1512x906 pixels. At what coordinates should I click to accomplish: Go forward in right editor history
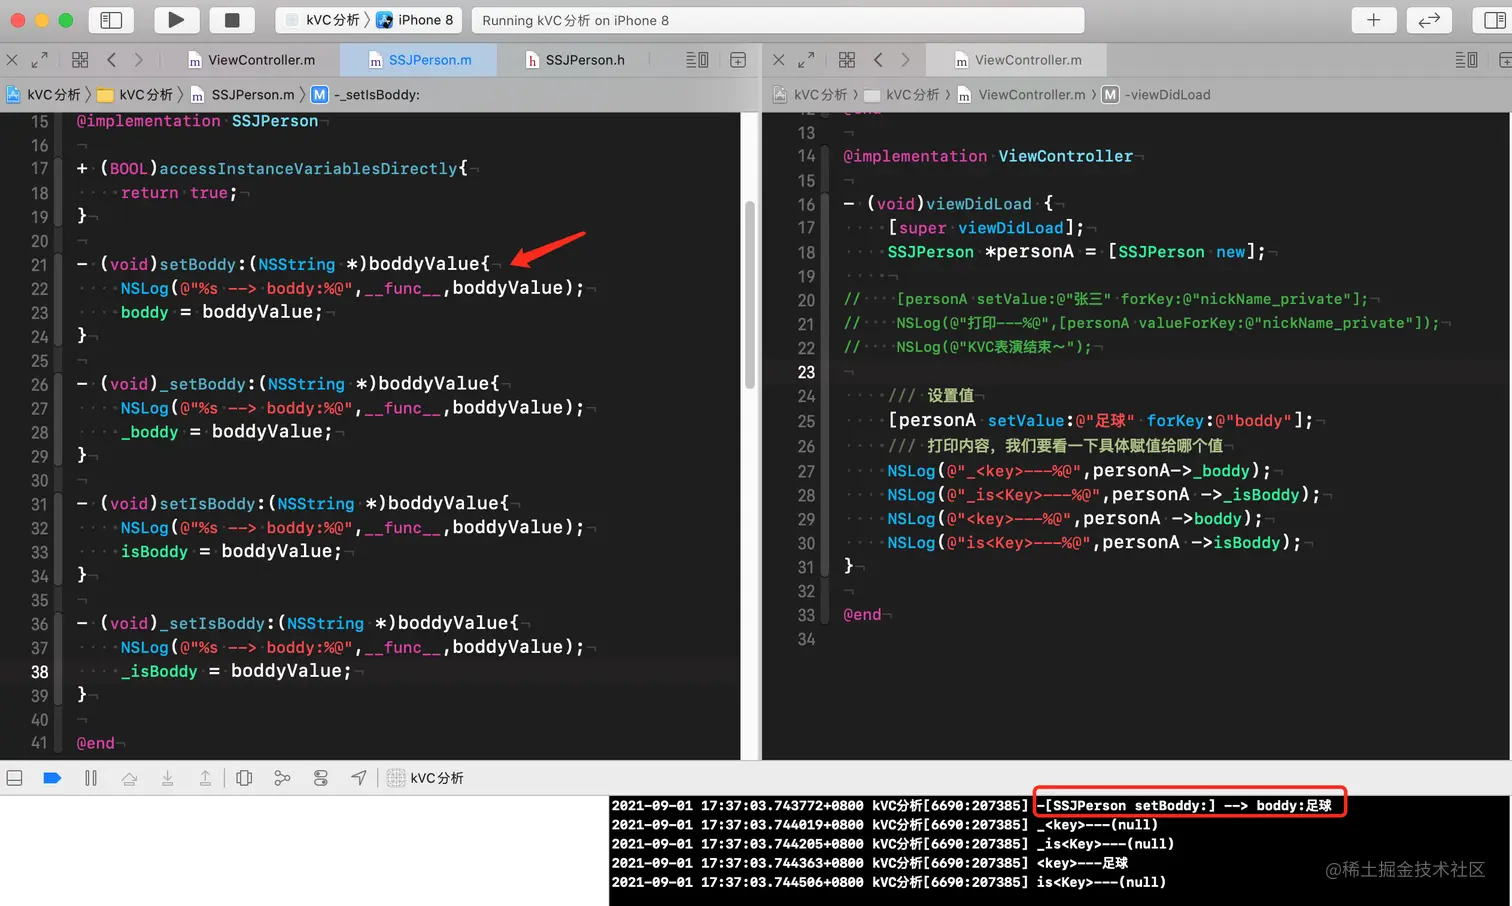(x=905, y=60)
